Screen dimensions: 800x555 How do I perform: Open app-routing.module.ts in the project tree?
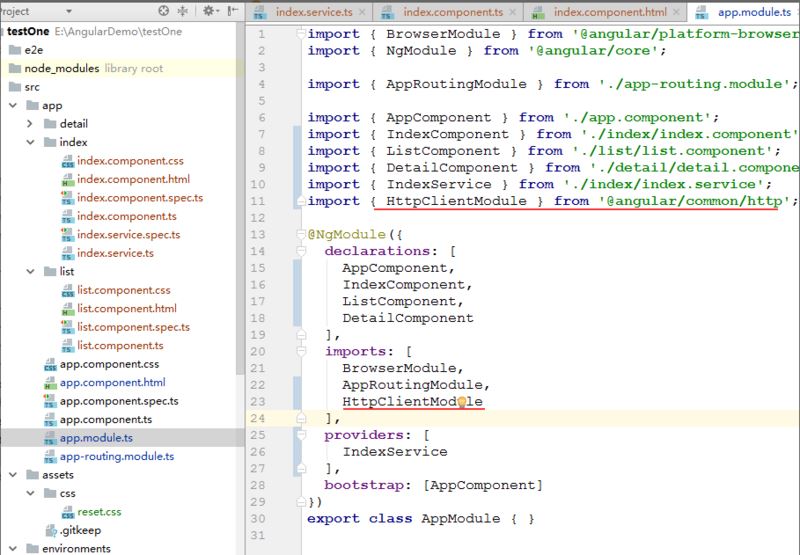point(116,456)
